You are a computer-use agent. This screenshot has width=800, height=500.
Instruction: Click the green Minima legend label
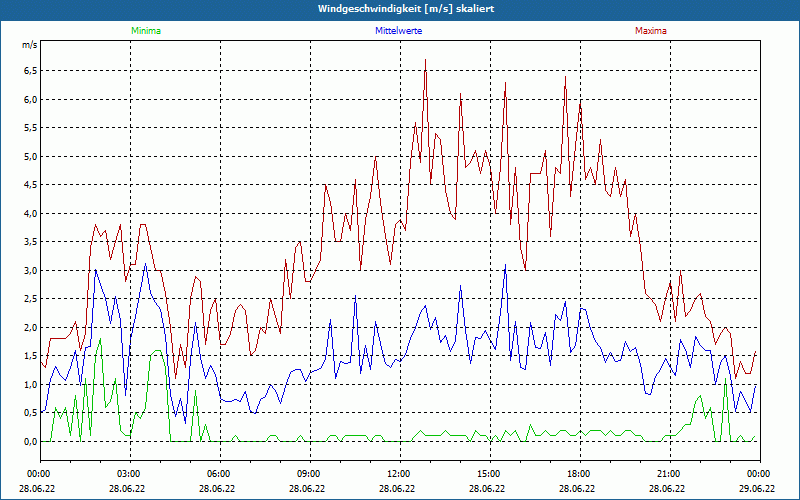click(146, 31)
